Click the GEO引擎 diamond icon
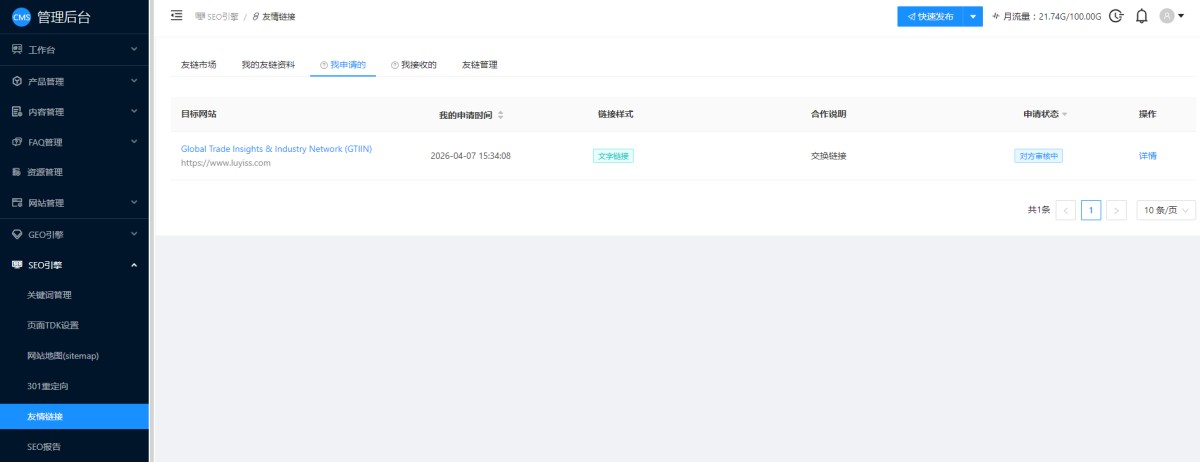Screen dimensions: 1200x462 [17, 234]
